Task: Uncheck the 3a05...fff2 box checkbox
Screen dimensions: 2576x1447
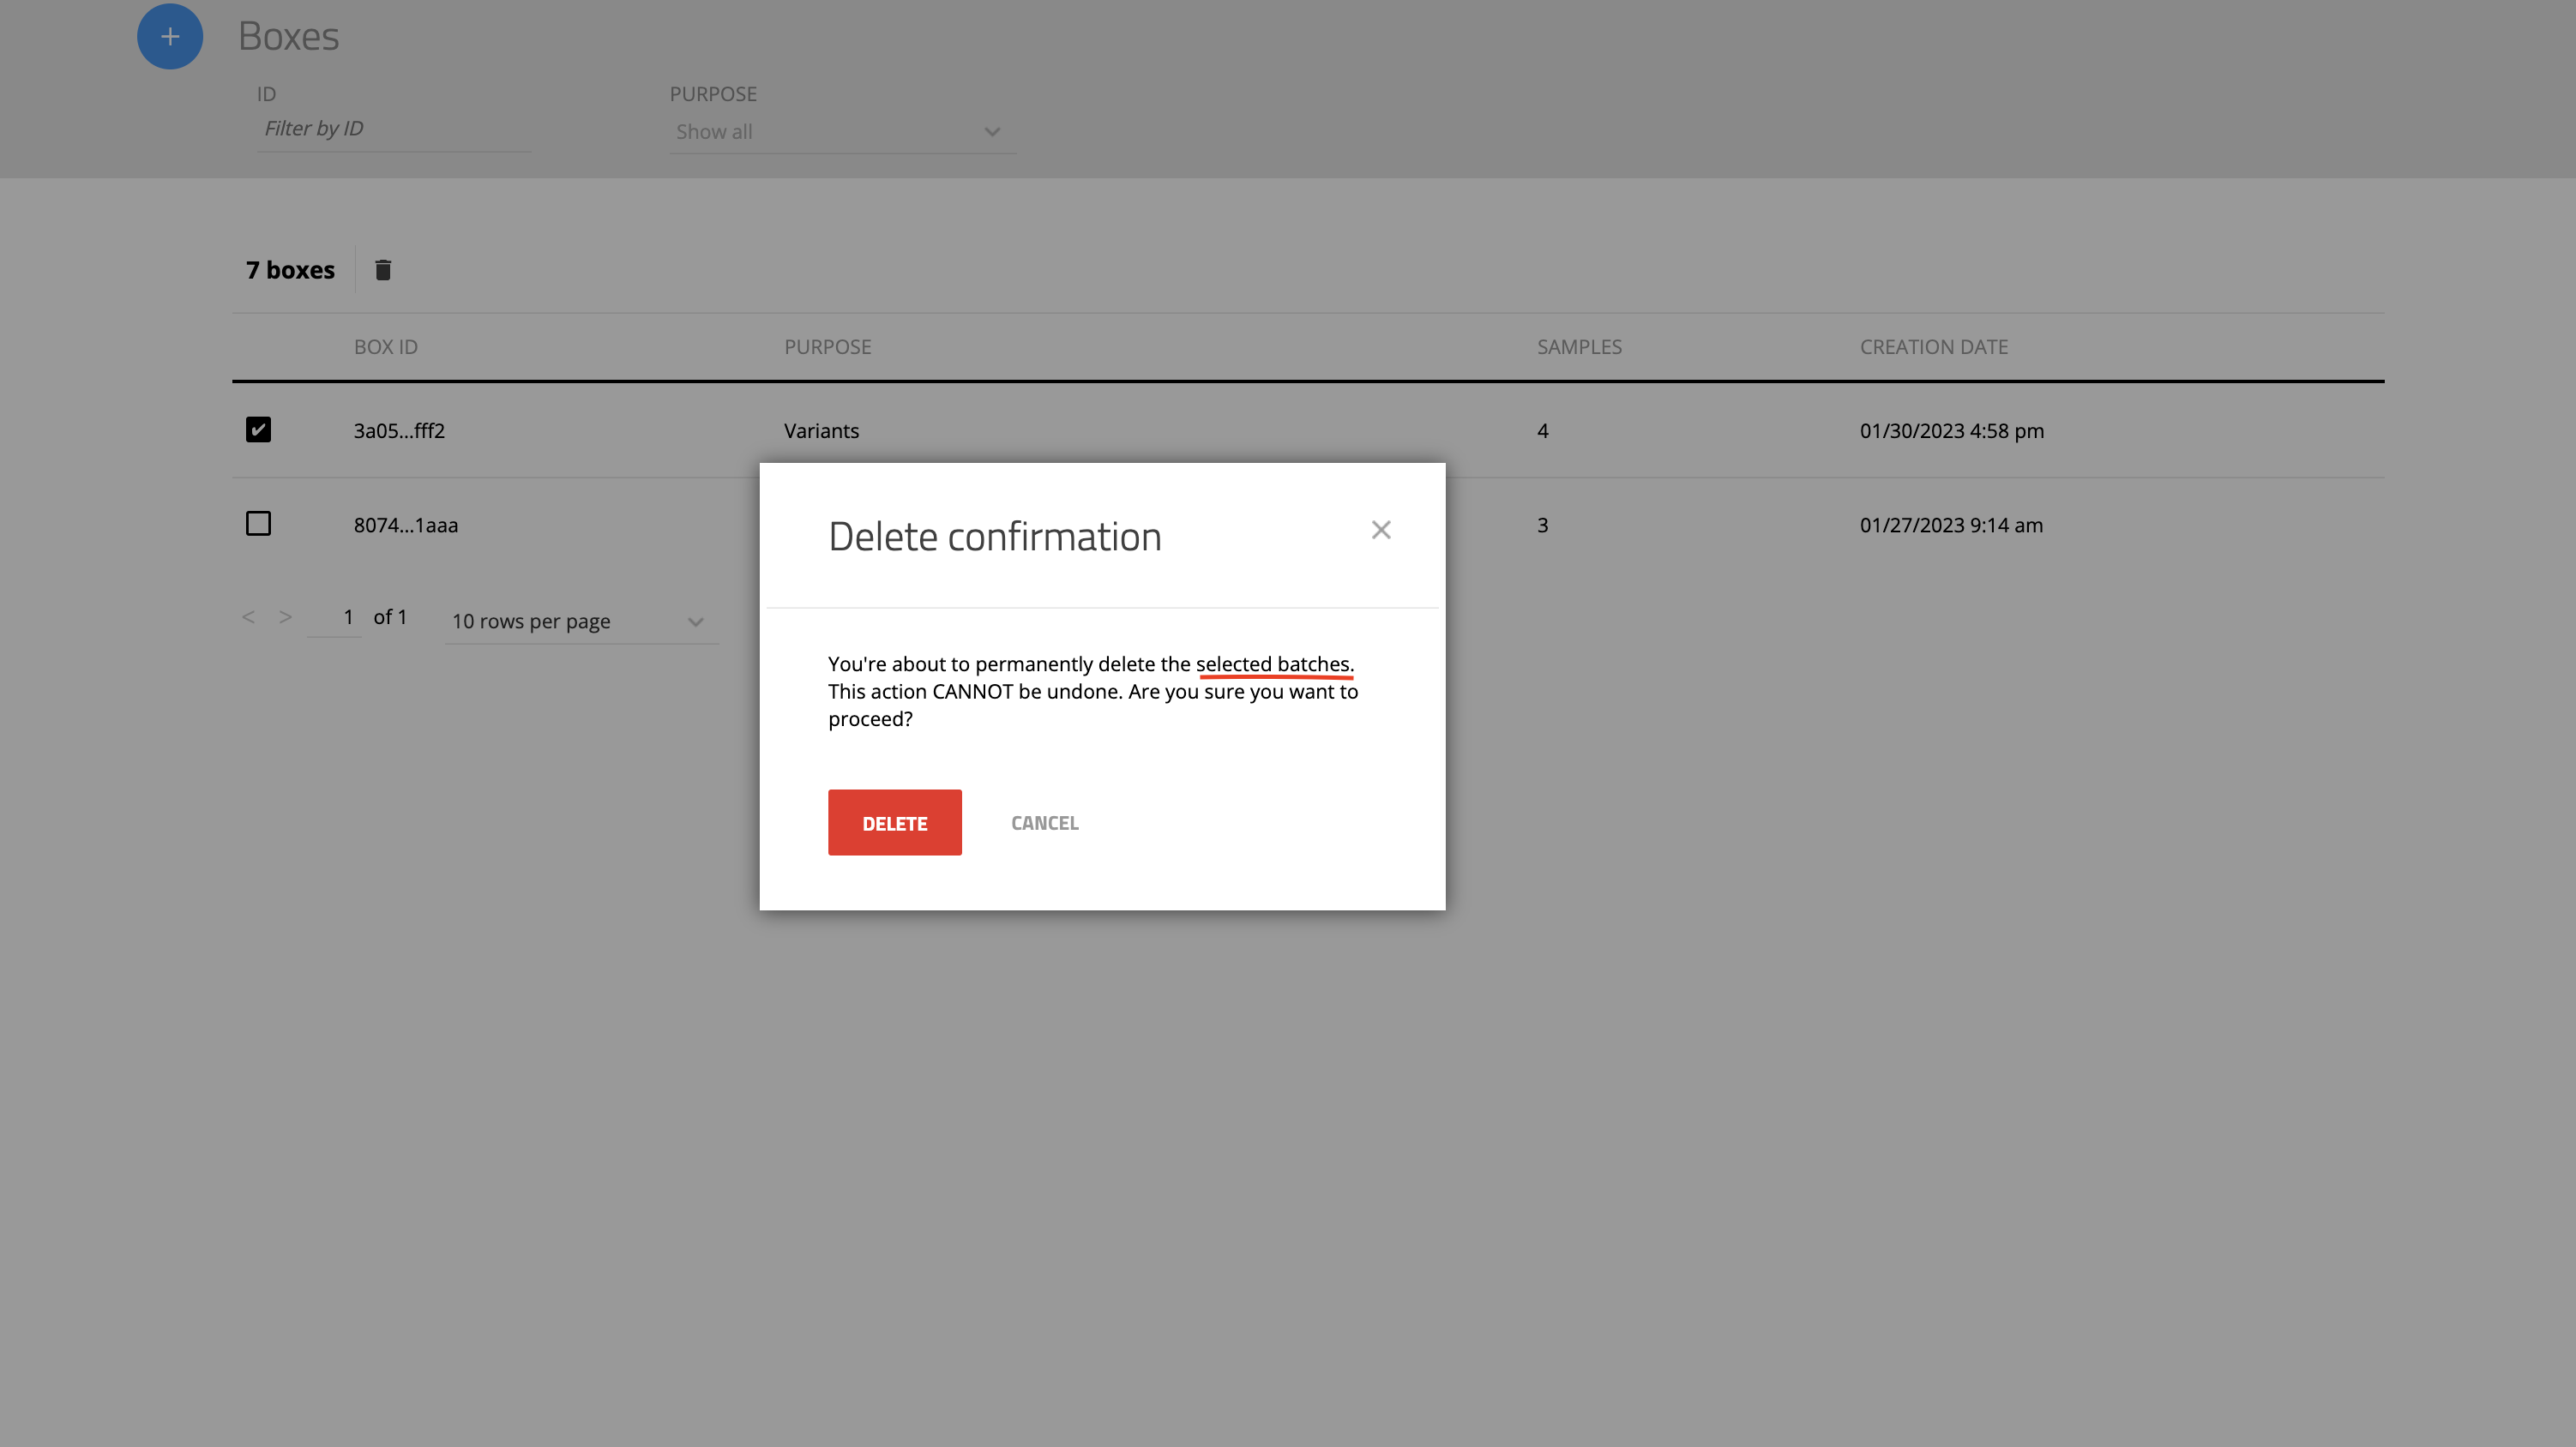Action: coord(258,430)
